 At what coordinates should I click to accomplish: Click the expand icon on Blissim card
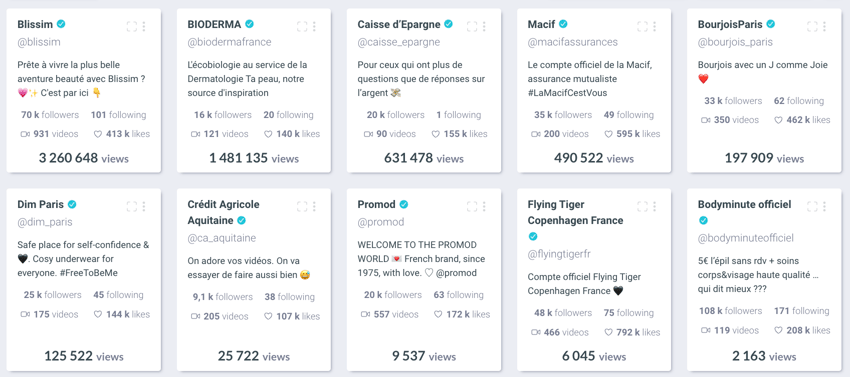132,26
